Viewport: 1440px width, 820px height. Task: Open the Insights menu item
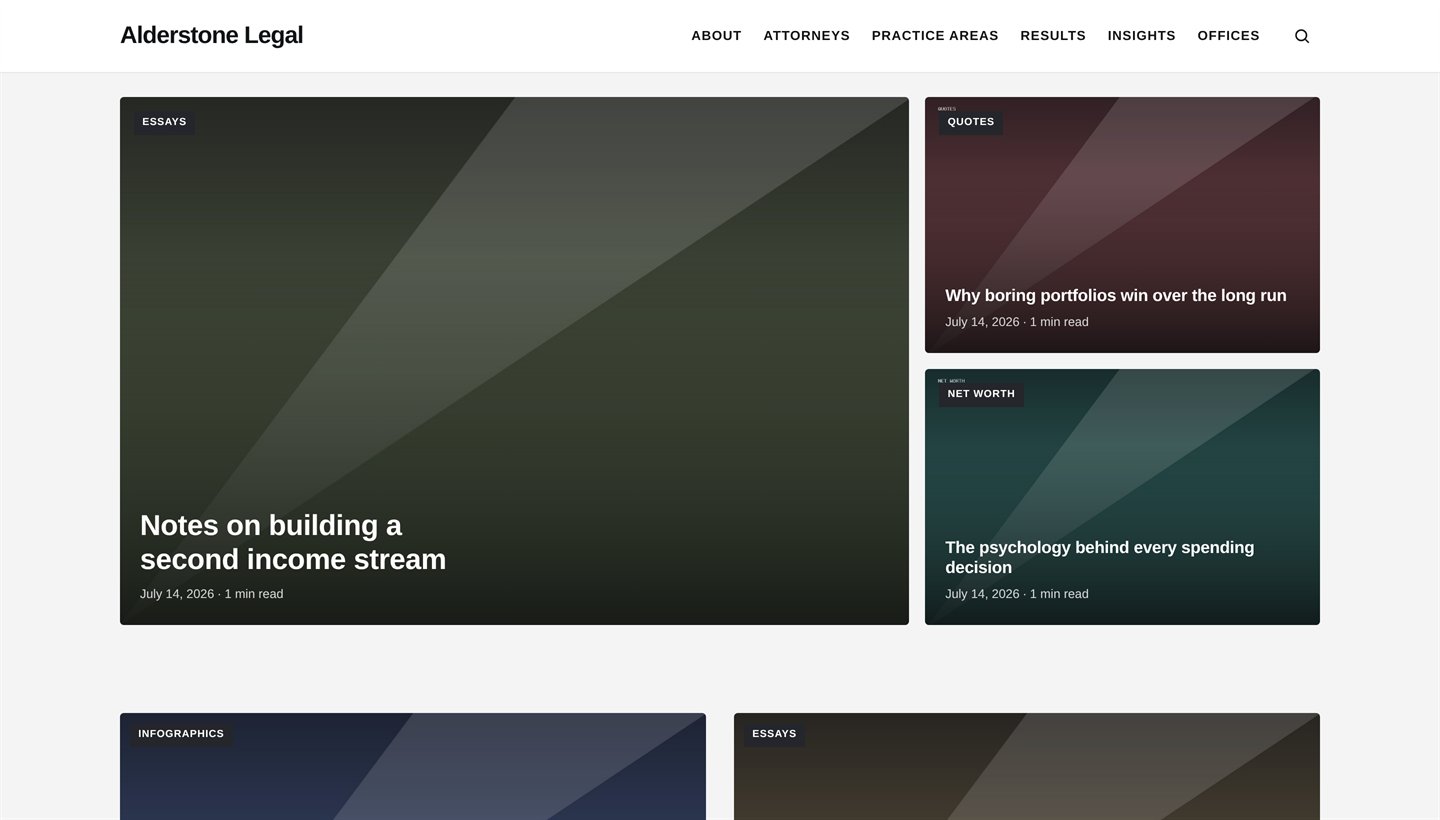tap(1141, 36)
